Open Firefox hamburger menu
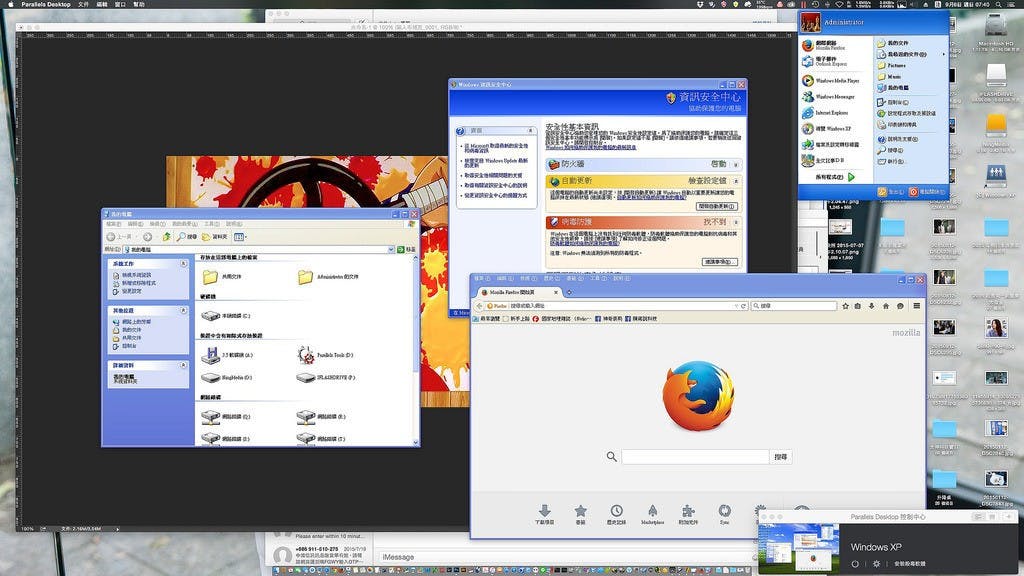Viewport: 1024px width, 576px height. click(x=916, y=306)
